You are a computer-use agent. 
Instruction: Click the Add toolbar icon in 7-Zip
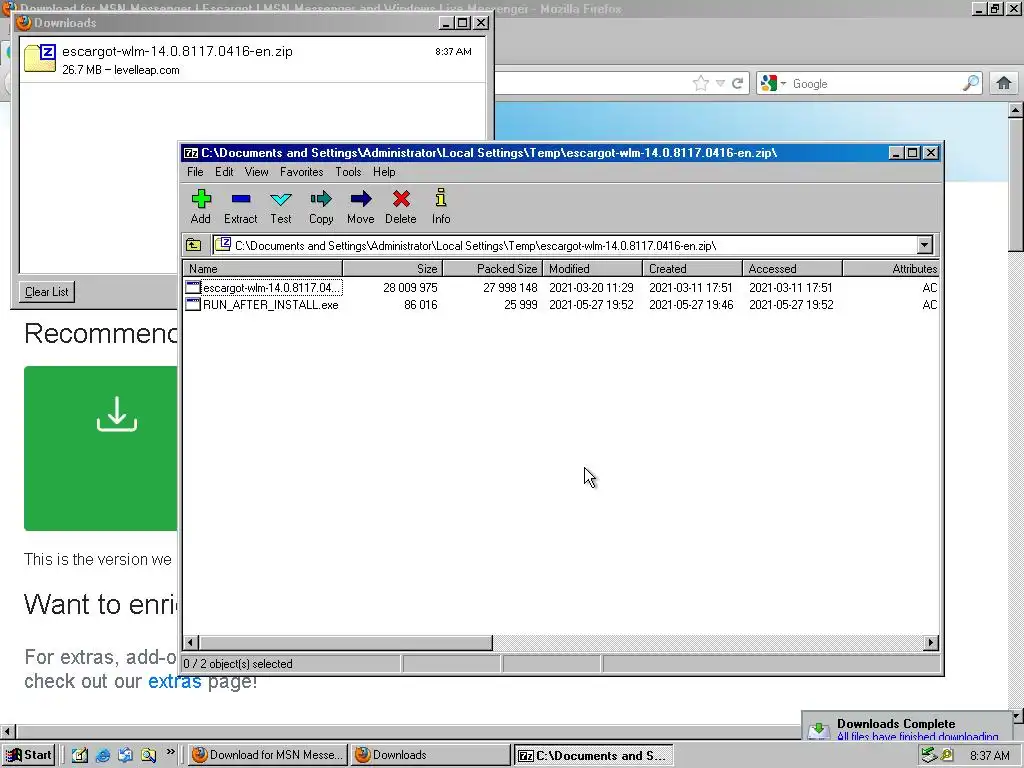pyautogui.click(x=201, y=199)
